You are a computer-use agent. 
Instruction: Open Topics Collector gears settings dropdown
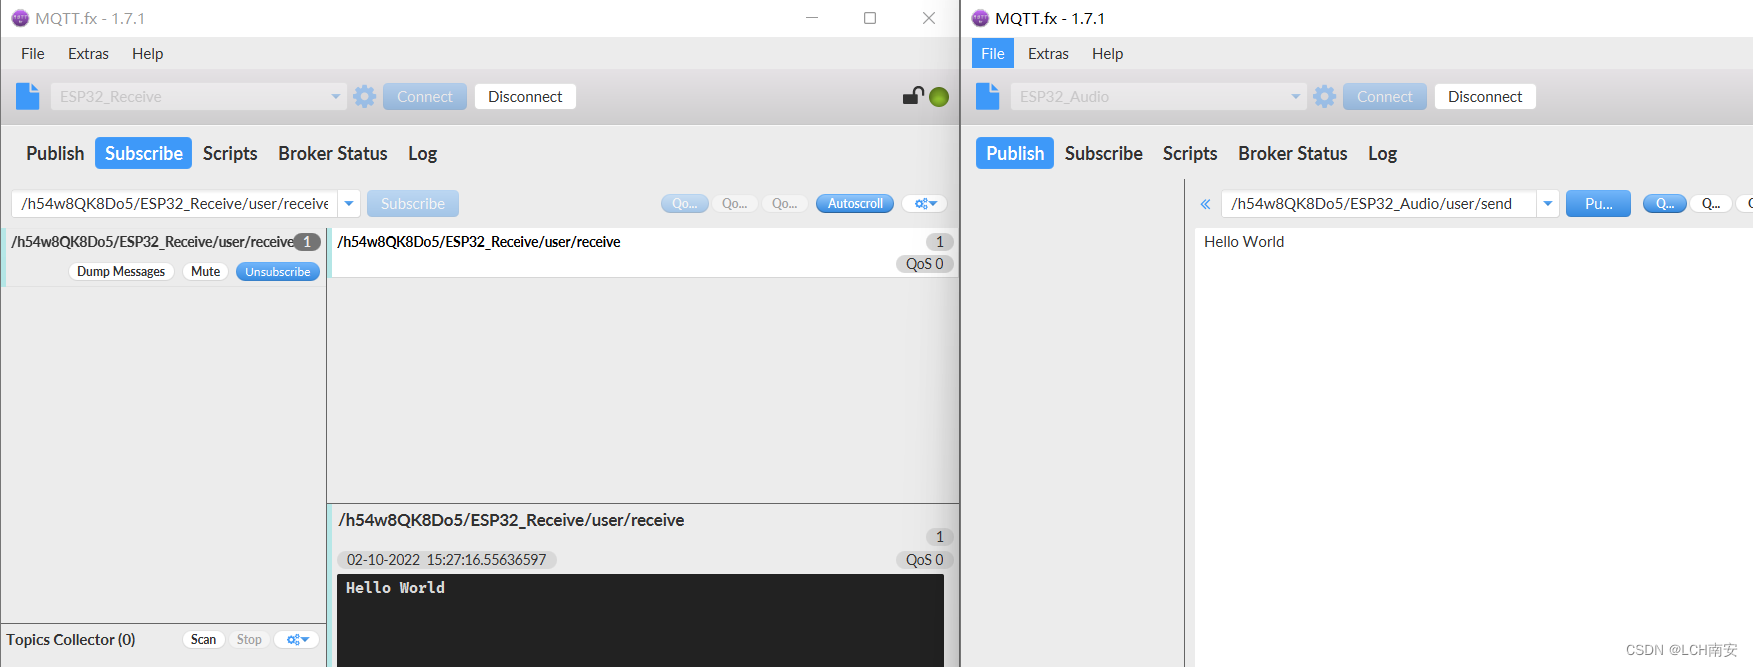tap(297, 640)
